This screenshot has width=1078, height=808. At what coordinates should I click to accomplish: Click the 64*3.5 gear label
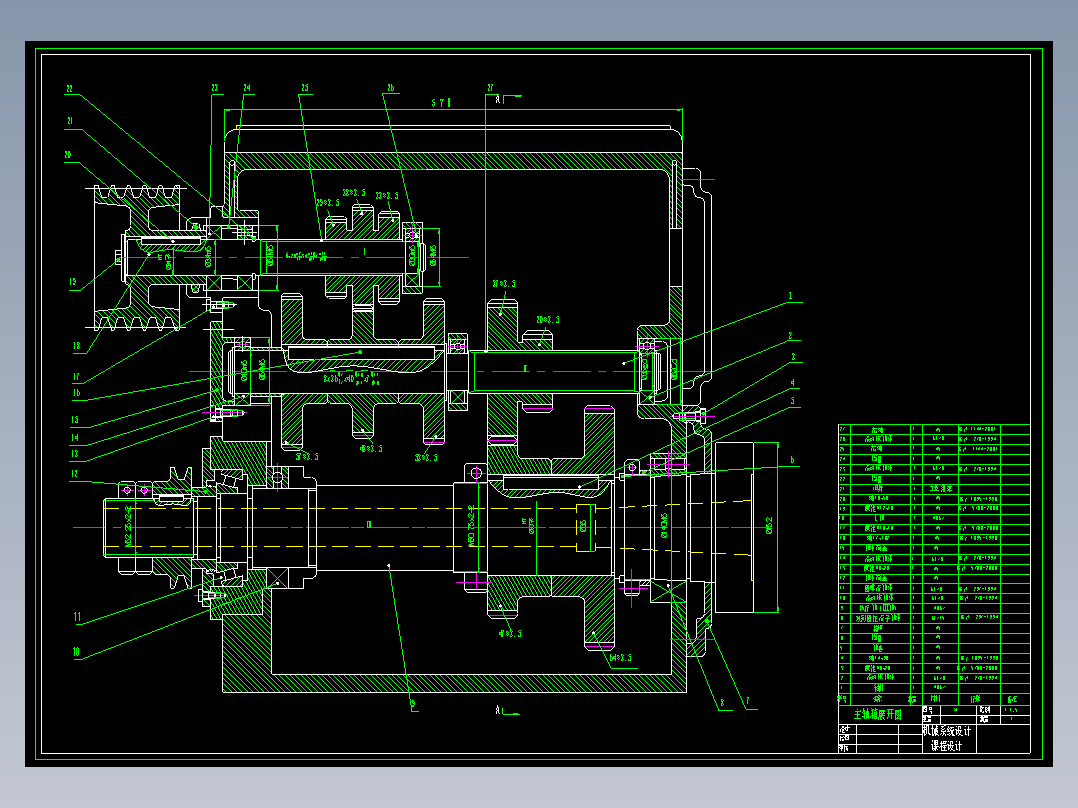click(619, 658)
